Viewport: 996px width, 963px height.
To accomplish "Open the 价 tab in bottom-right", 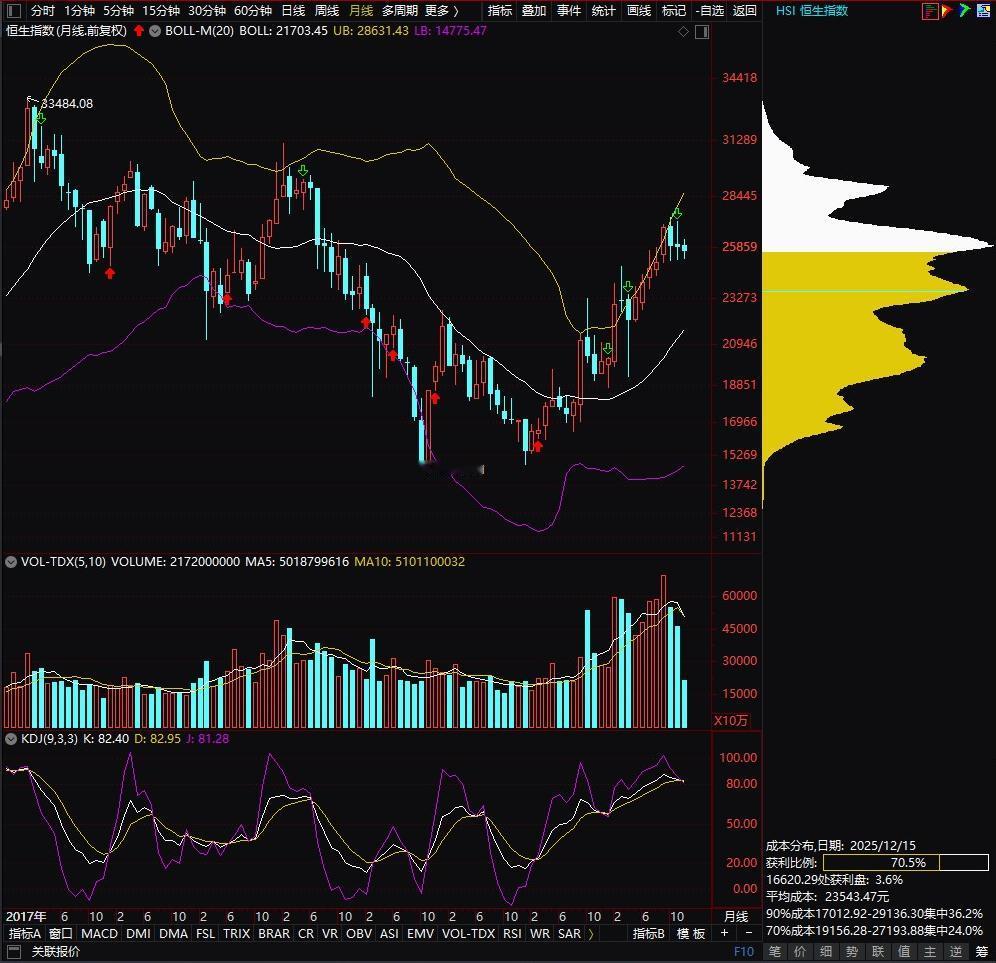I will [x=800, y=952].
